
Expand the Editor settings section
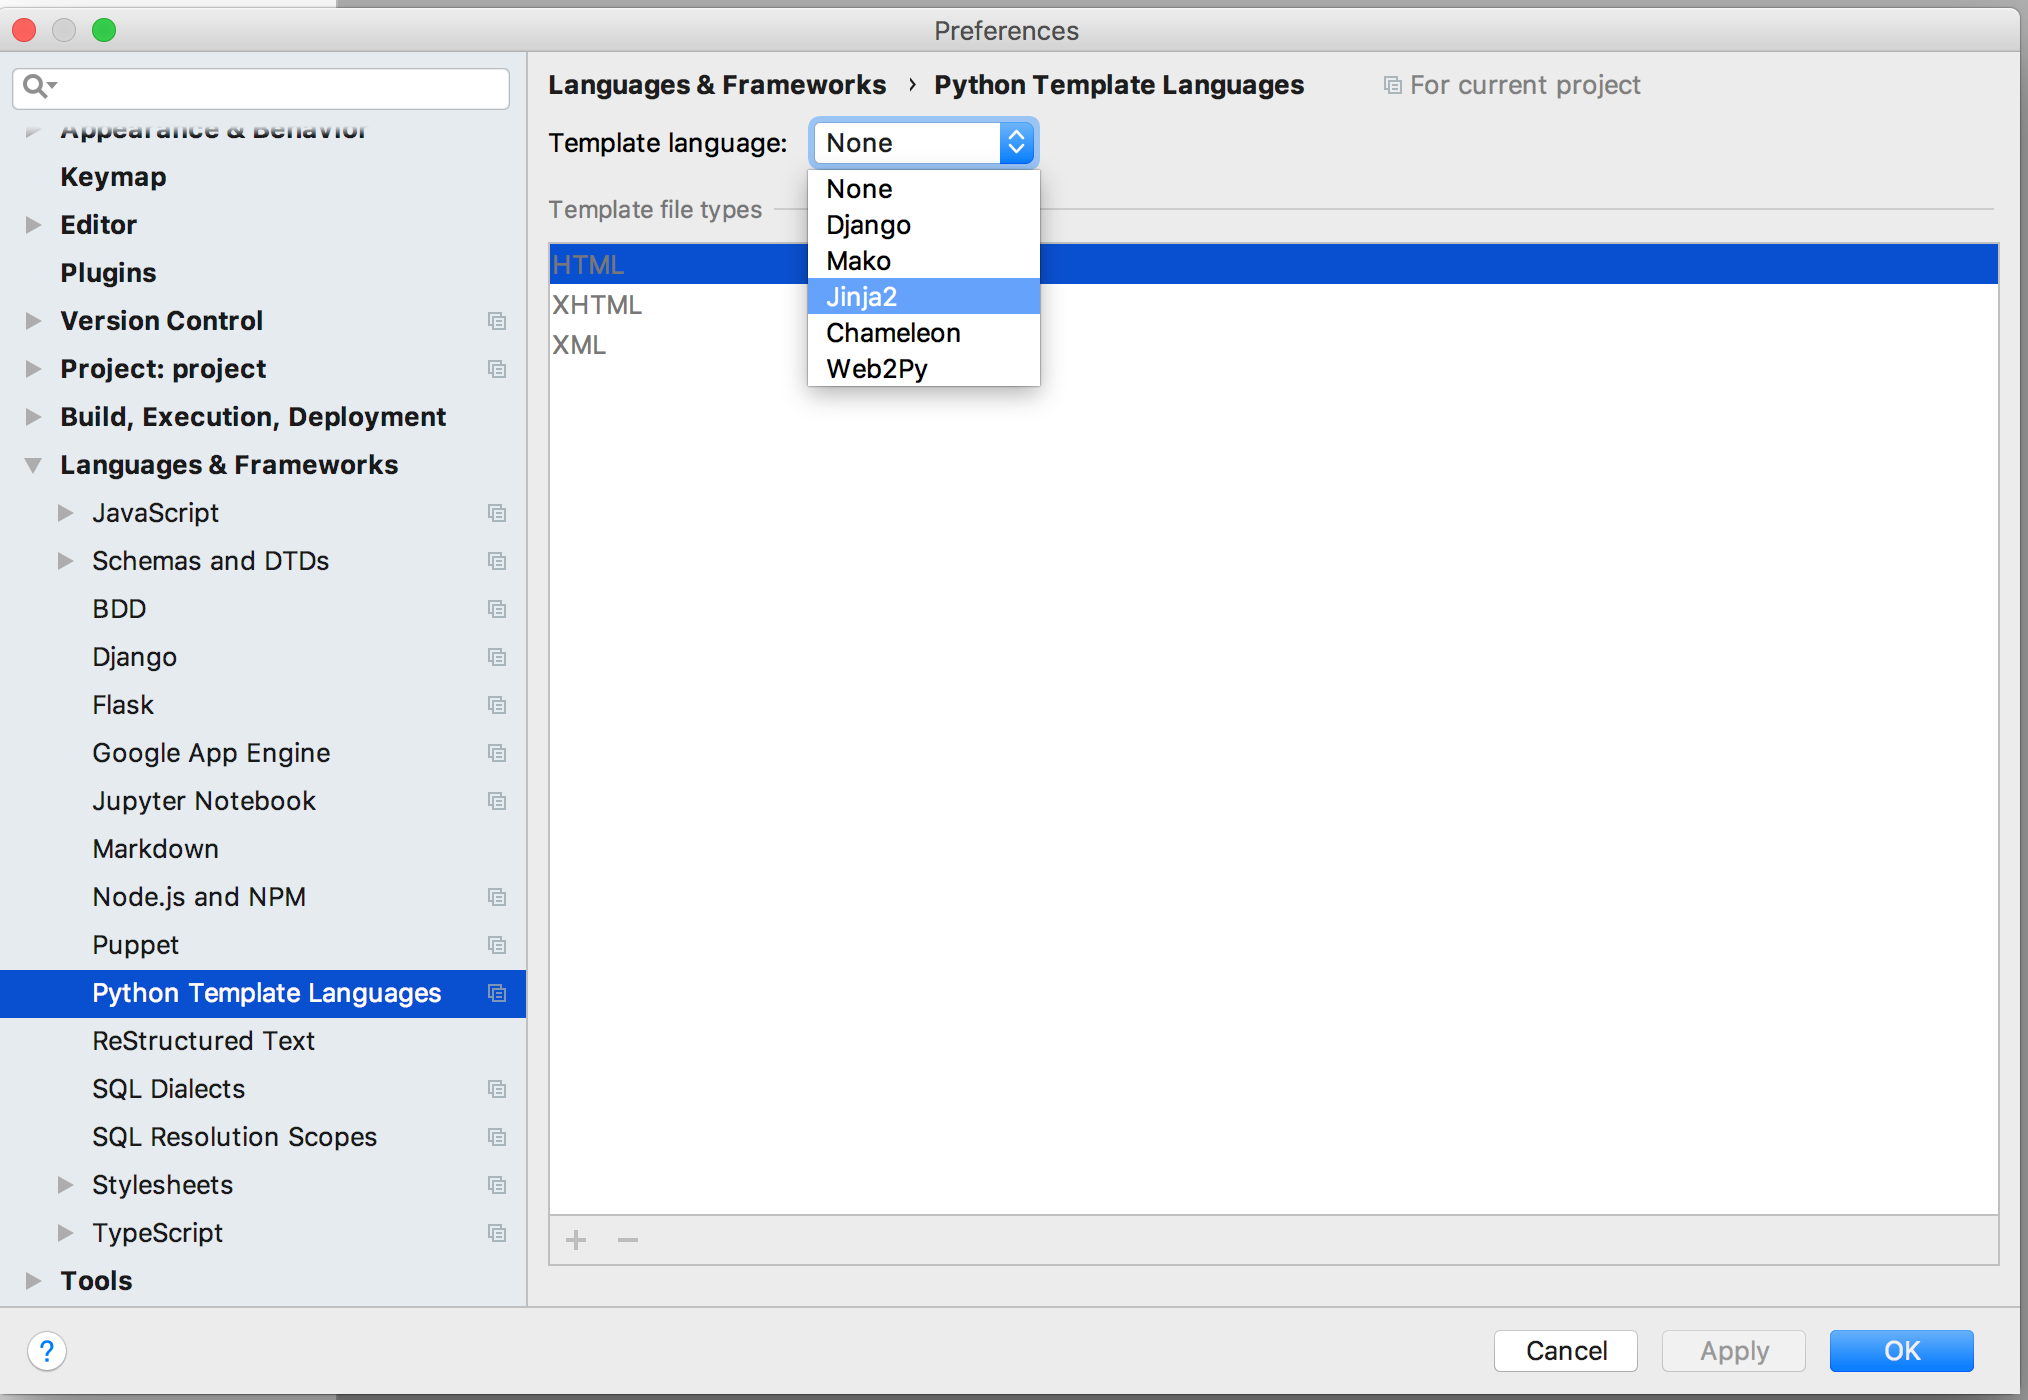point(33,225)
